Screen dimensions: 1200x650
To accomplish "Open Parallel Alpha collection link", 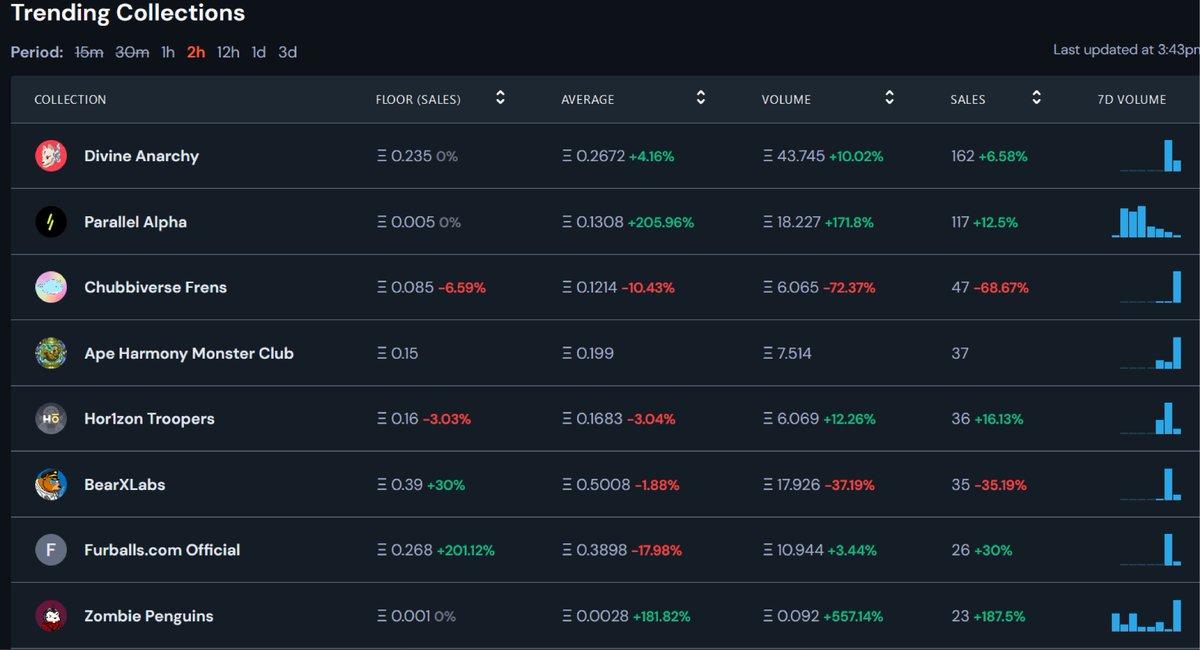I will [135, 222].
